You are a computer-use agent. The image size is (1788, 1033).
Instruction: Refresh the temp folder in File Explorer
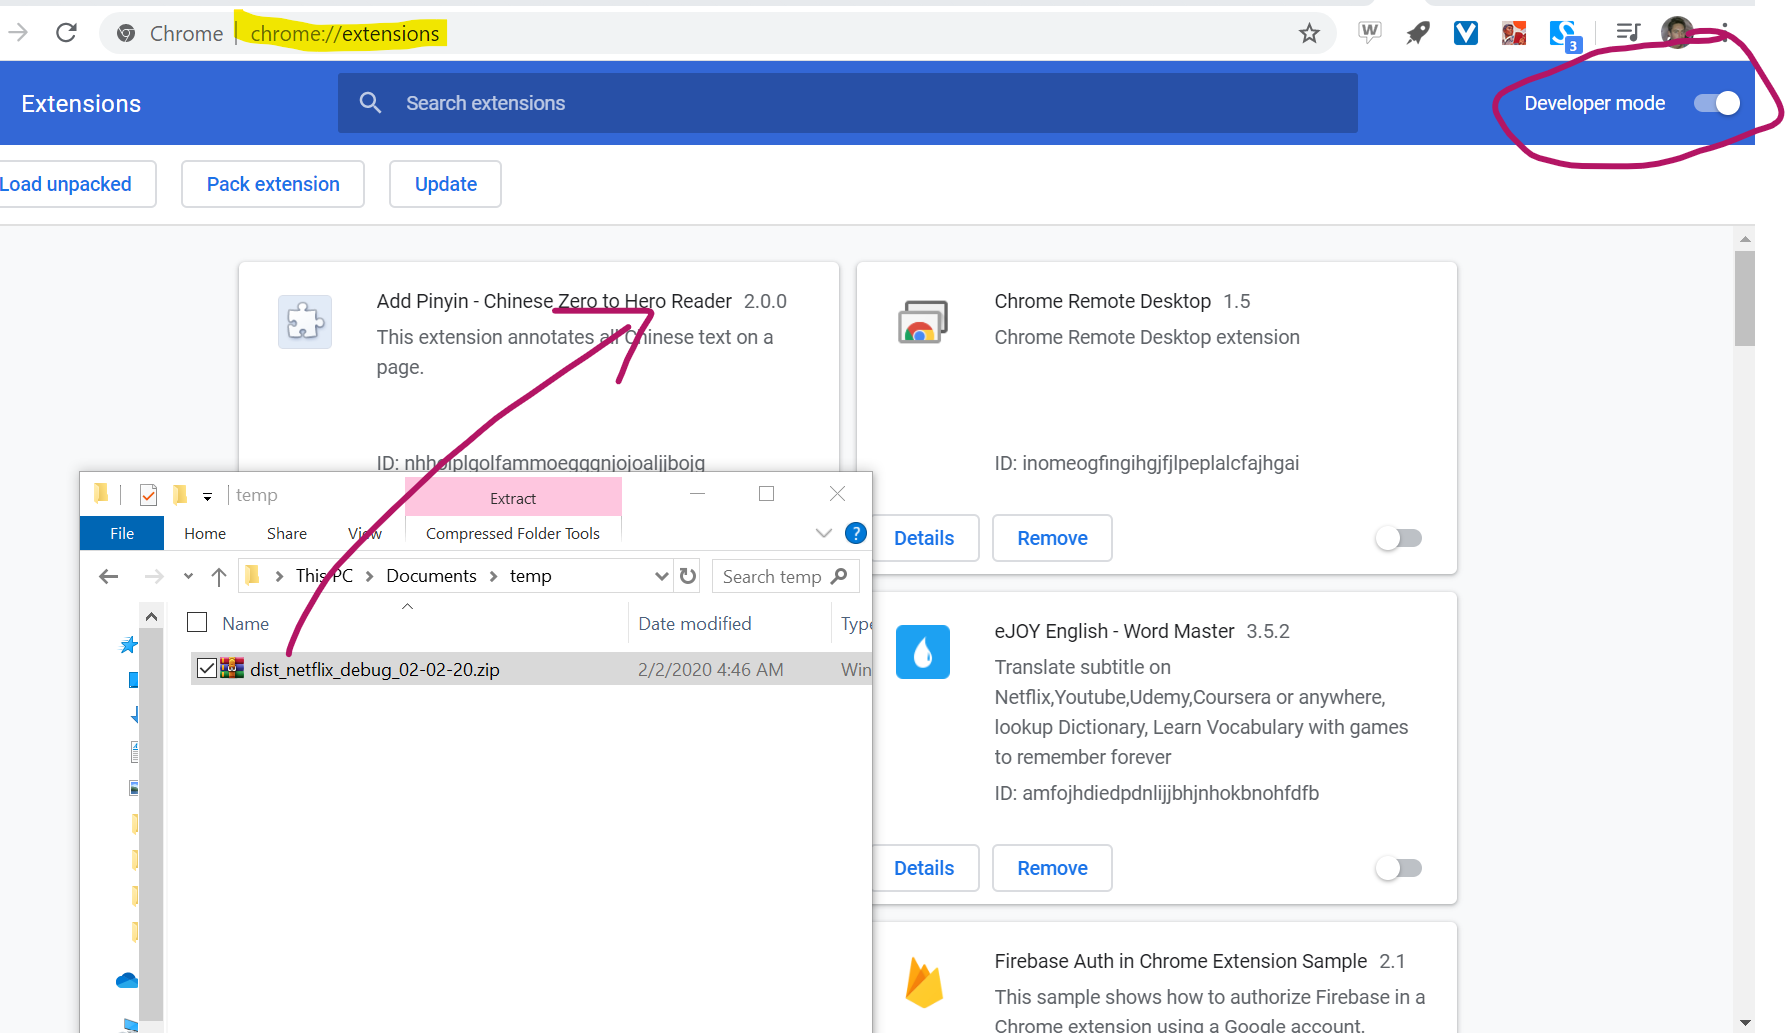(688, 576)
